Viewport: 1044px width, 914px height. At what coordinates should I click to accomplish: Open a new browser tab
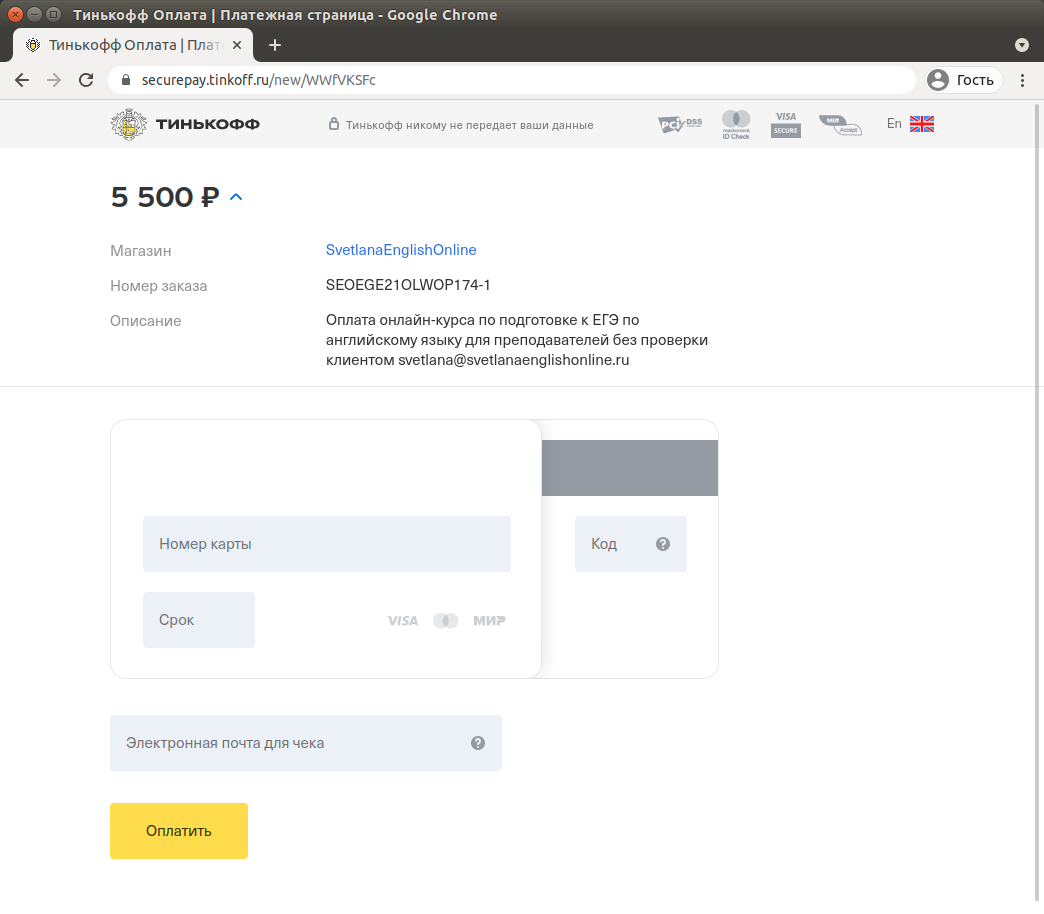pyautogui.click(x=275, y=45)
